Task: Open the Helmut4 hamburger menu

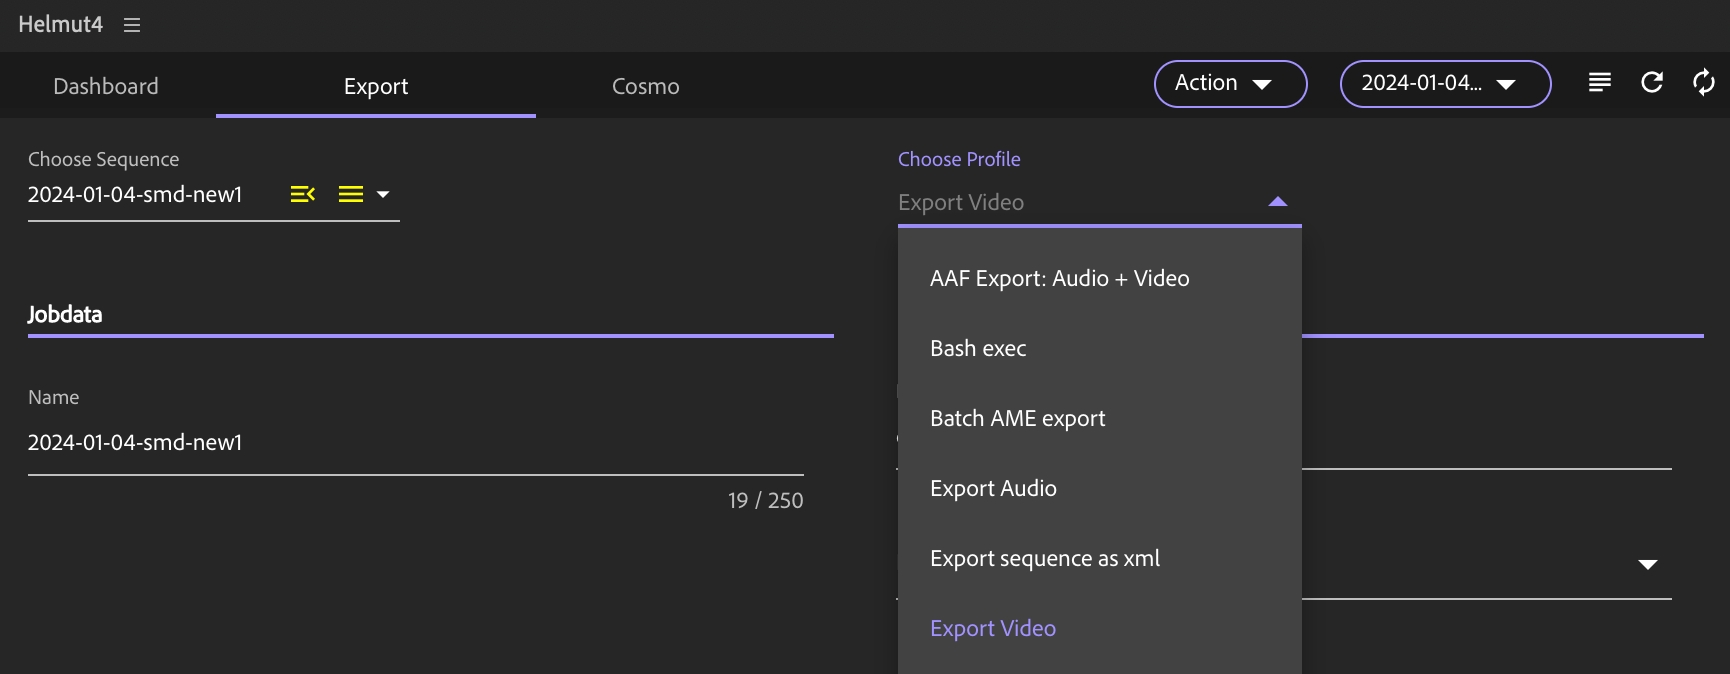Action: click(132, 25)
